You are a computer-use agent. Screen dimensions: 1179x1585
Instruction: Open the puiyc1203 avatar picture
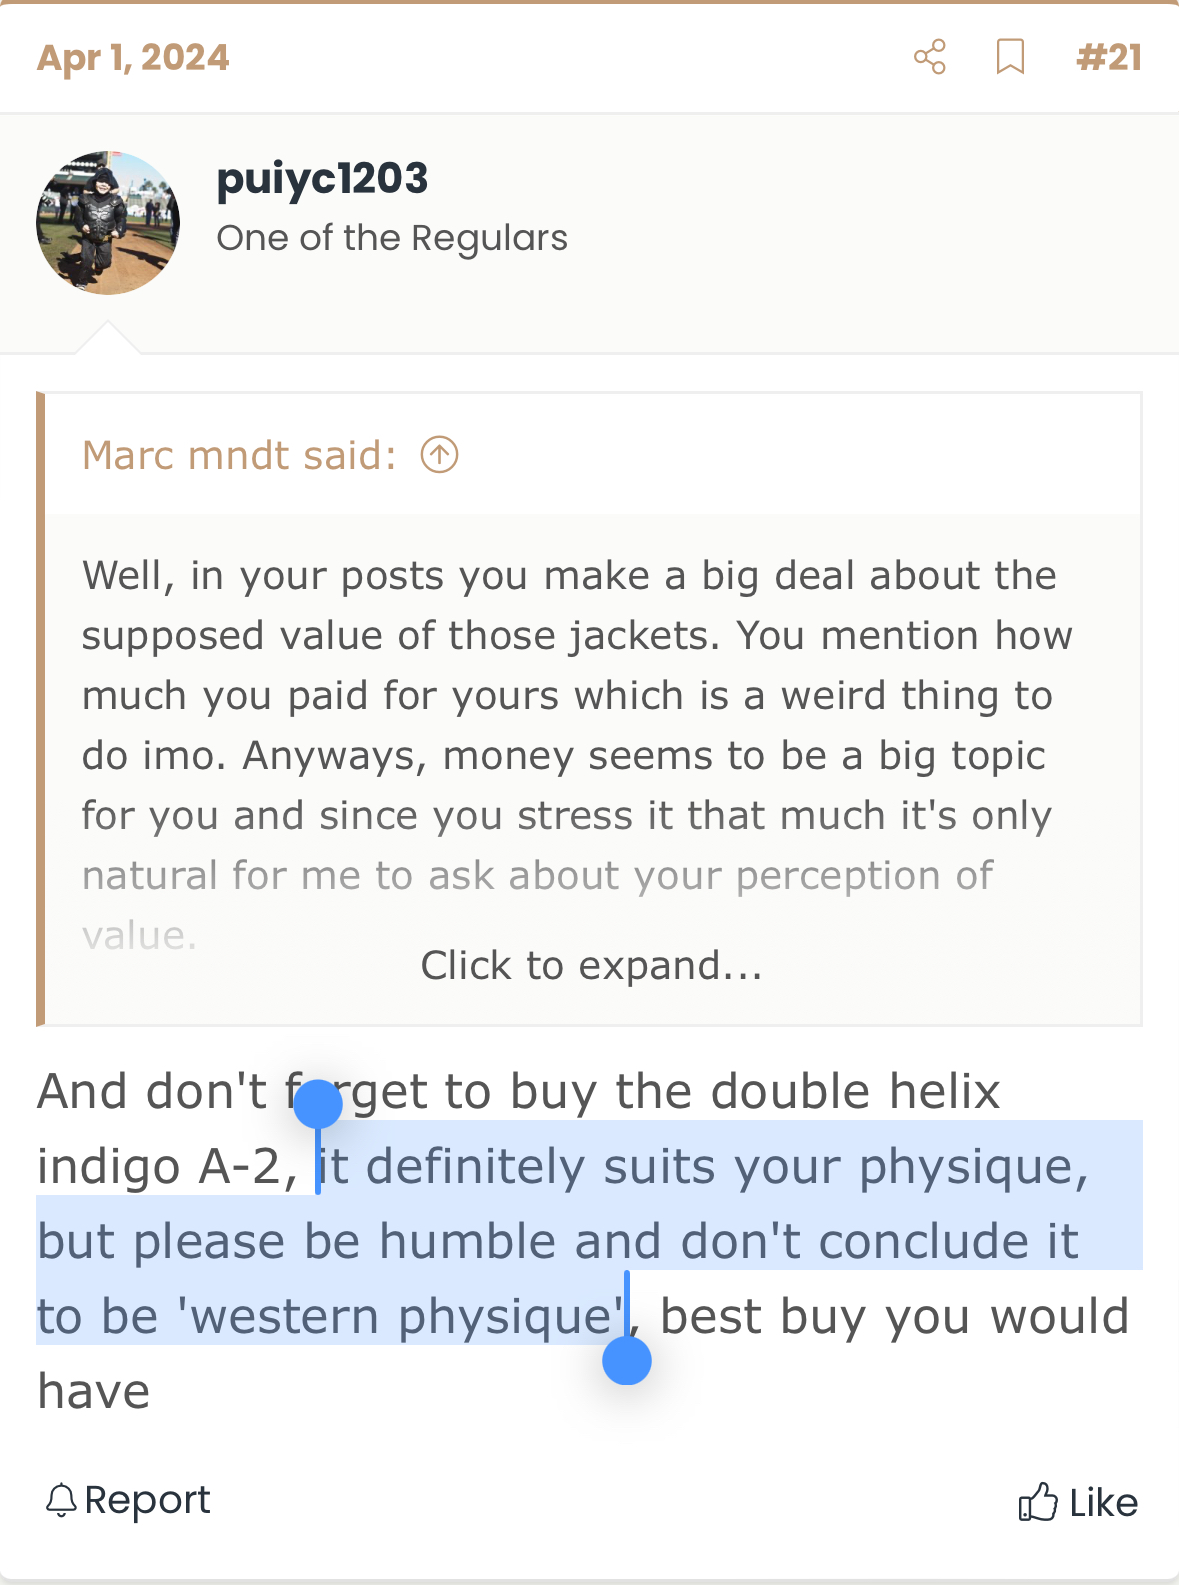[x=108, y=223]
